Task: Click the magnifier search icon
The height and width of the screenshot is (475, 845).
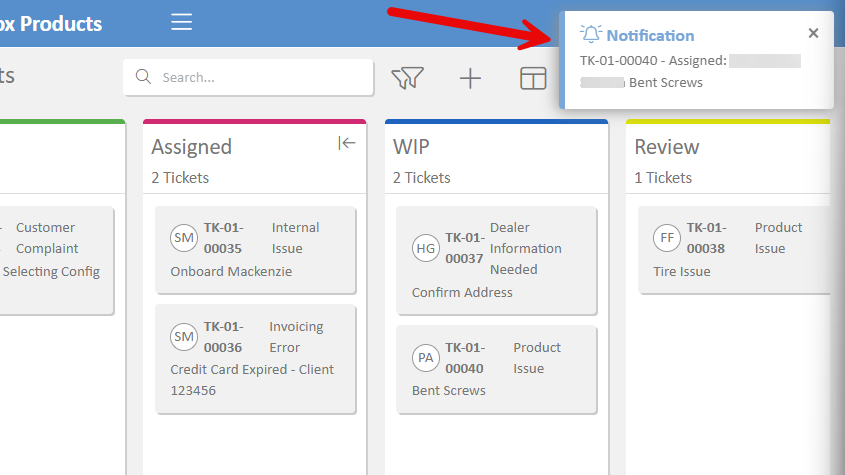Action: [x=143, y=77]
